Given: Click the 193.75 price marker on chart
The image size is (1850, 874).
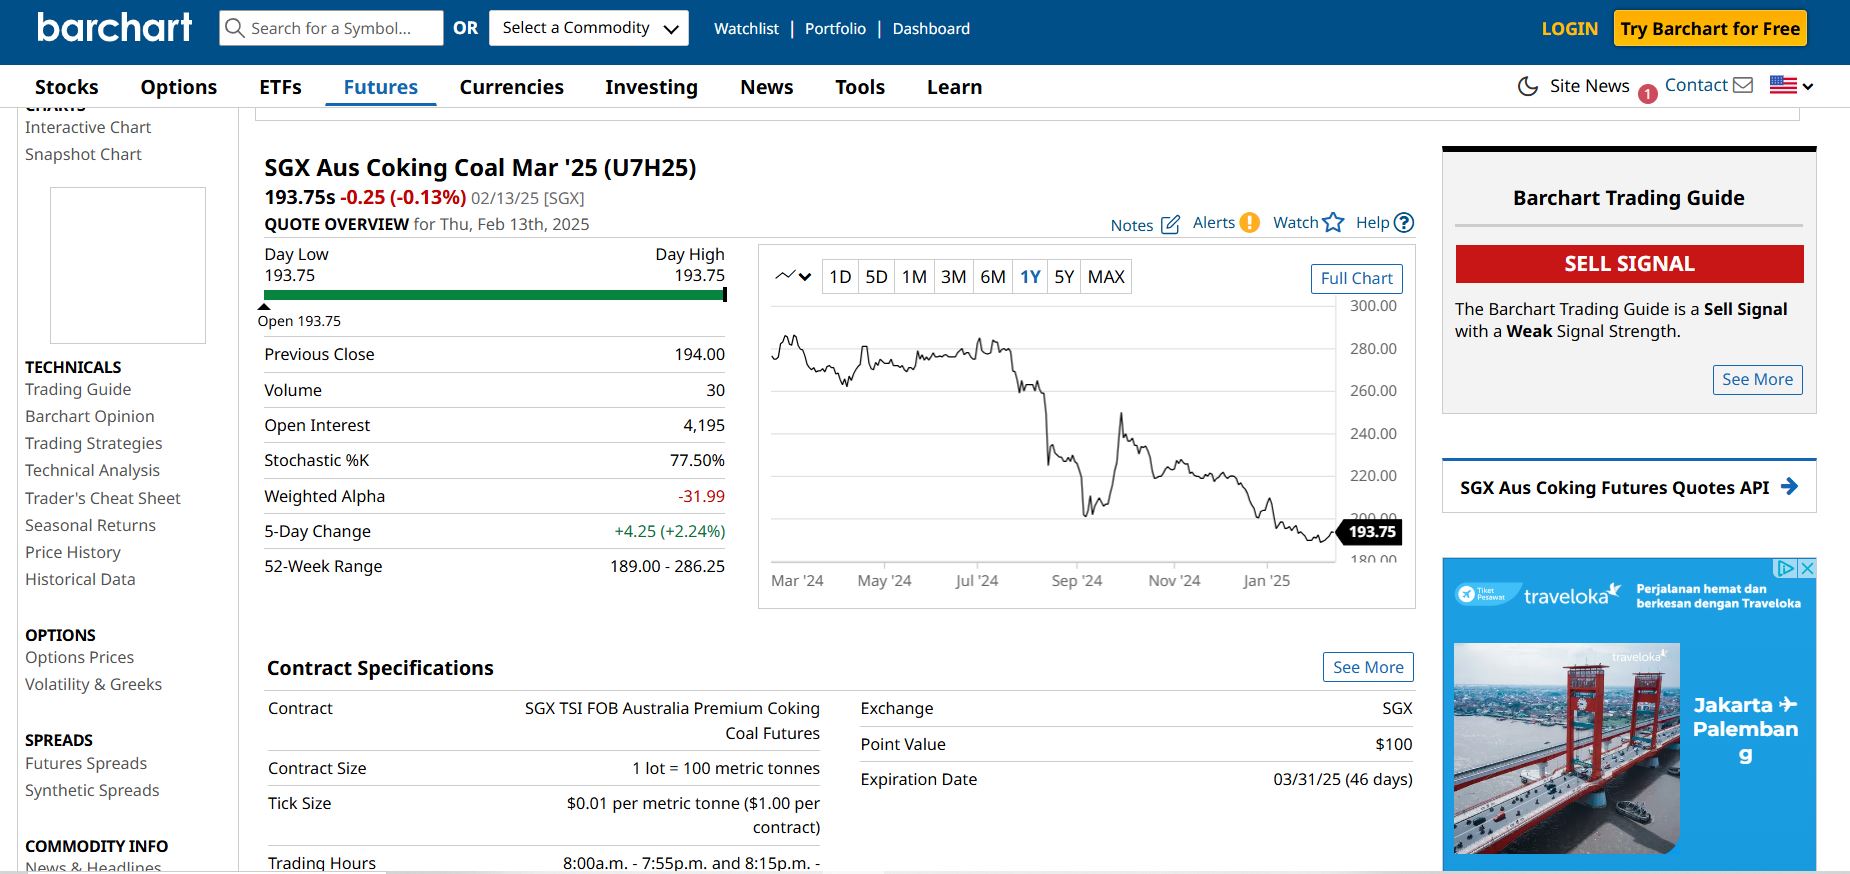Looking at the screenshot, I should [x=1370, y=532].
